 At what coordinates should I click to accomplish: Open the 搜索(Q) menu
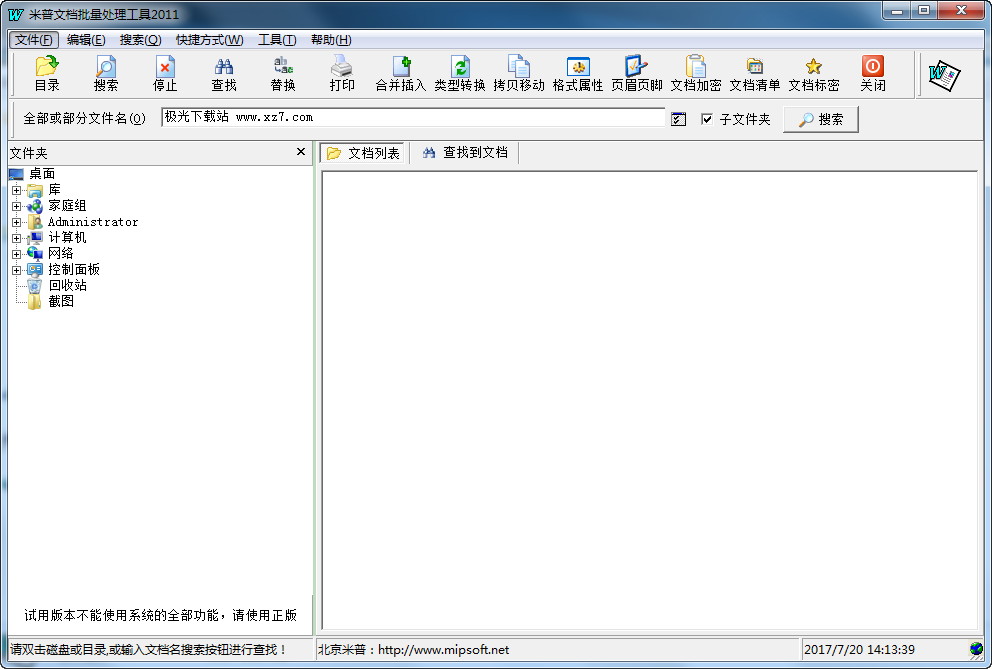click(x=140, y=40)
